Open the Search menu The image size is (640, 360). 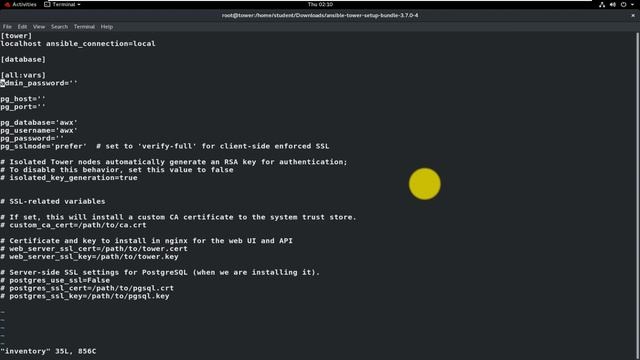(x=59, y=27)
